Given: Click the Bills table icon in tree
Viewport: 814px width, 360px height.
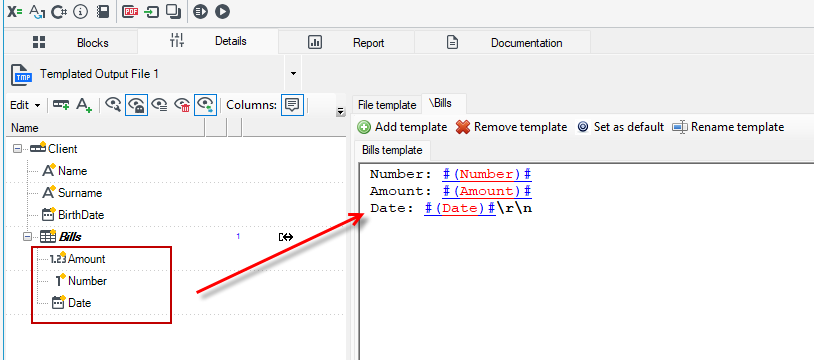Looking at the screenshot, I should click(48, 236).
